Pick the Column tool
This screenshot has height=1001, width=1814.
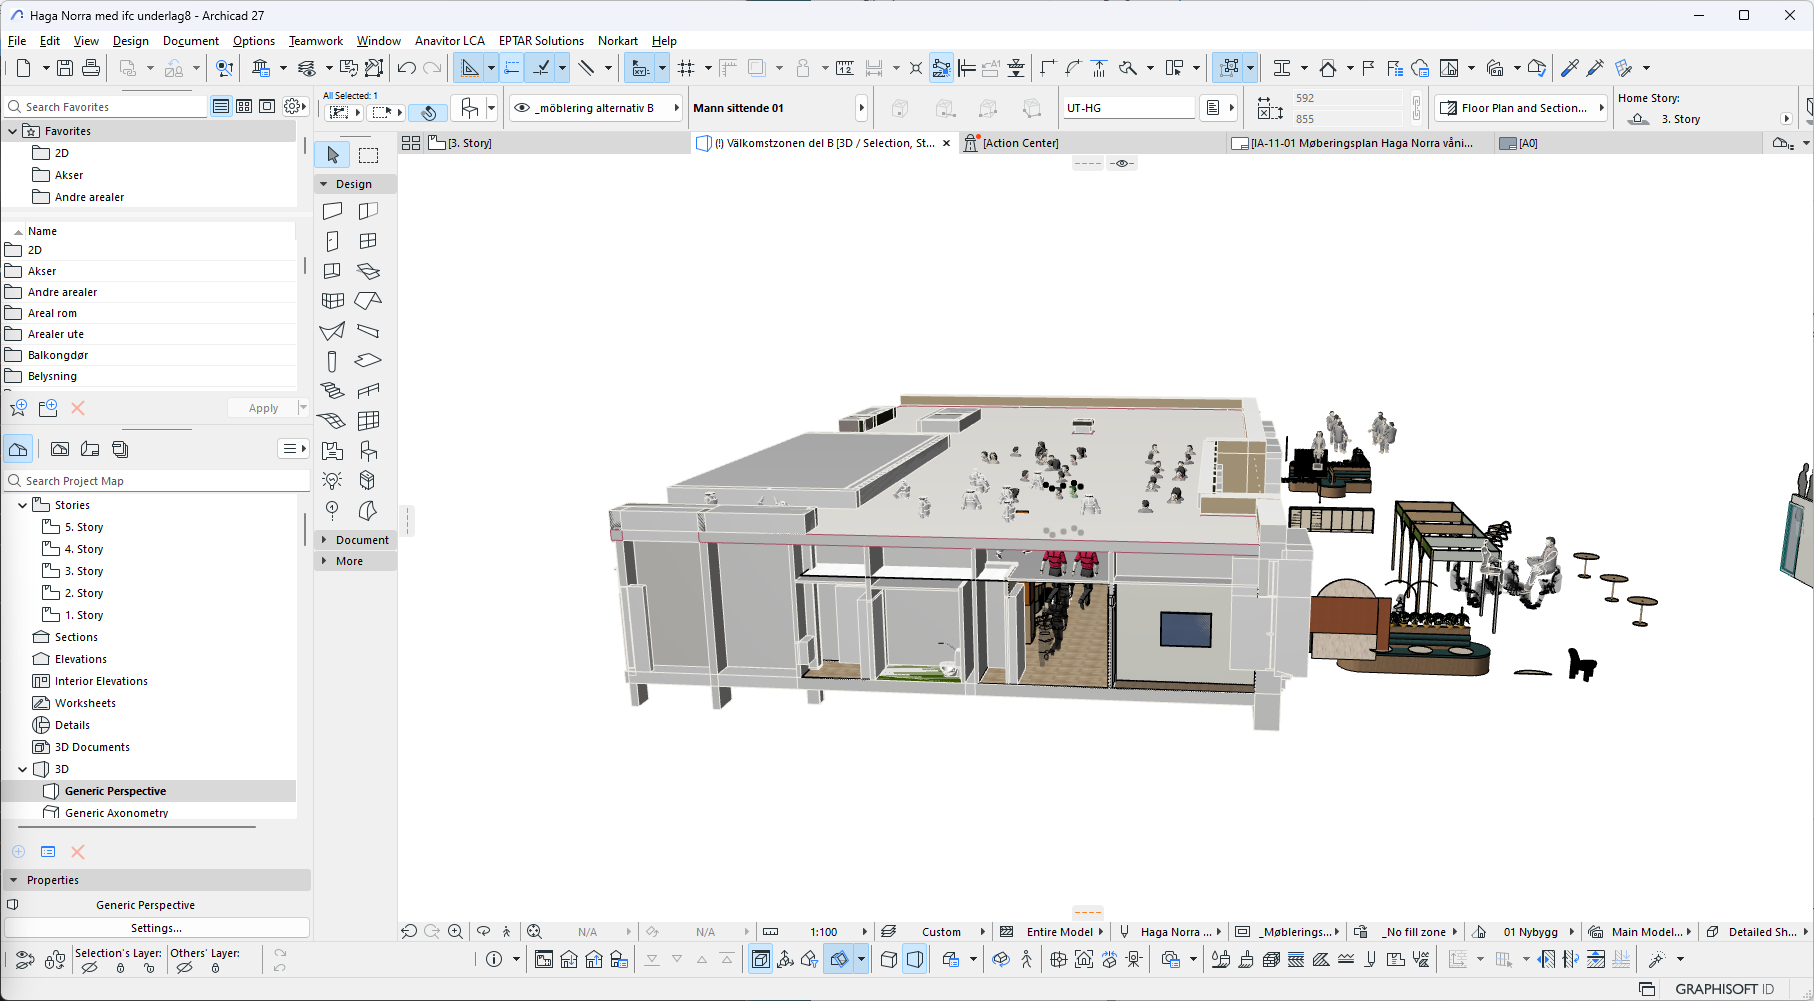[332, 361]
